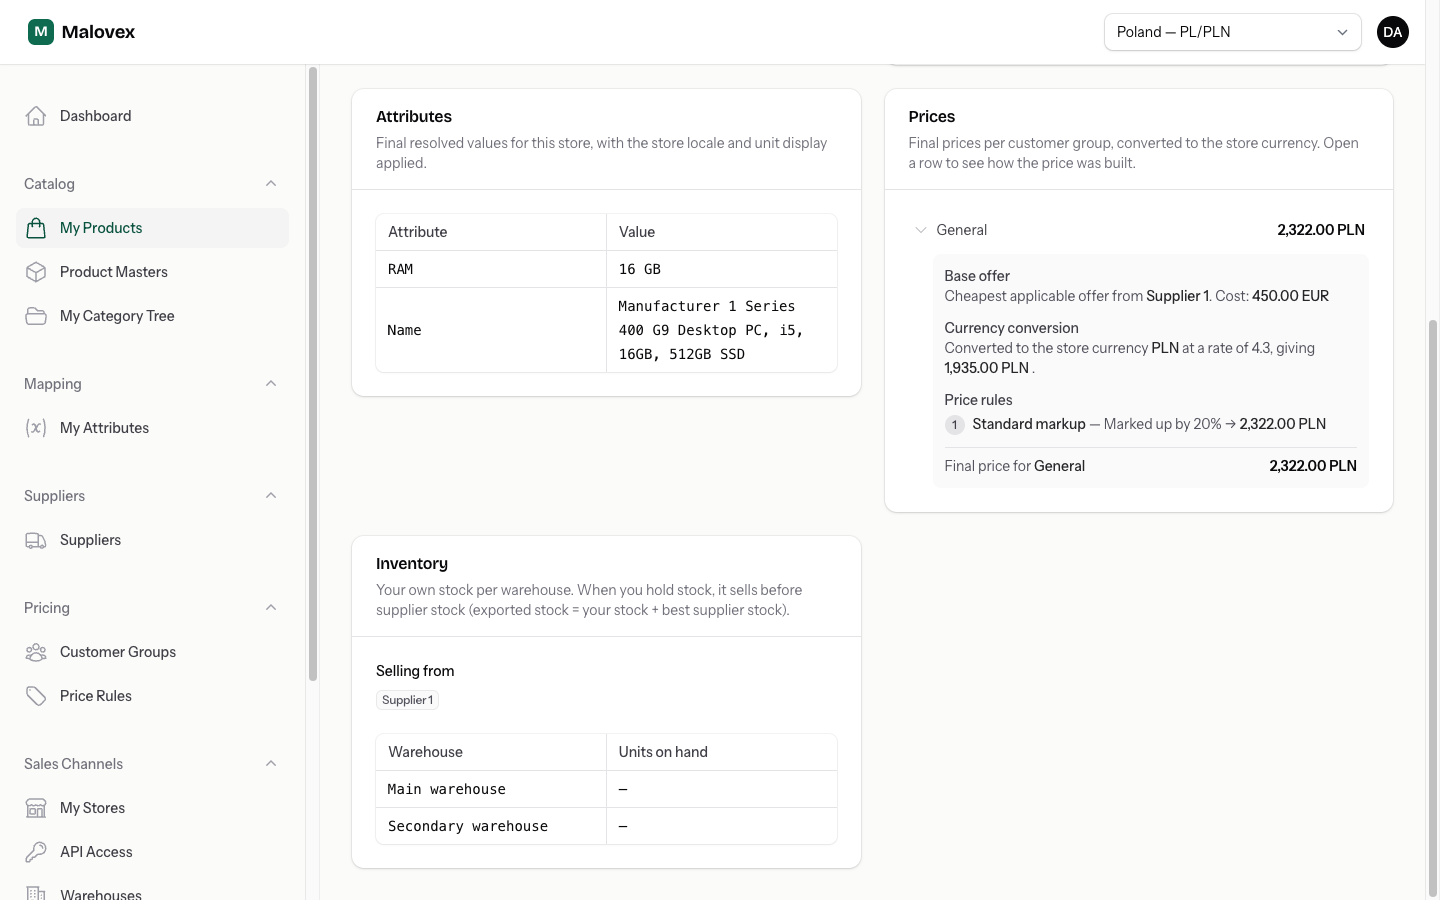Screen dimensions: 1440x900
Task: Click the My Stores storefront icon
Action: [x=36, y=808]
